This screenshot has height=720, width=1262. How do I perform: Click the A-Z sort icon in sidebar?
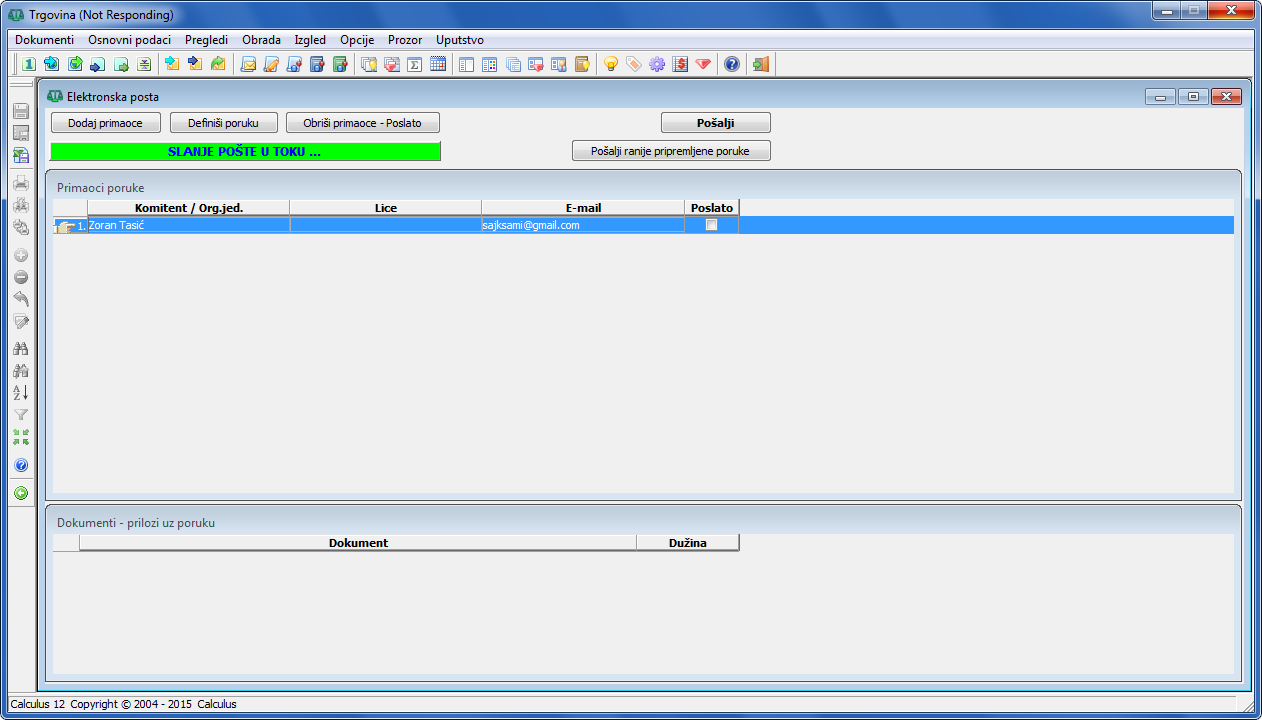point(20,392)
